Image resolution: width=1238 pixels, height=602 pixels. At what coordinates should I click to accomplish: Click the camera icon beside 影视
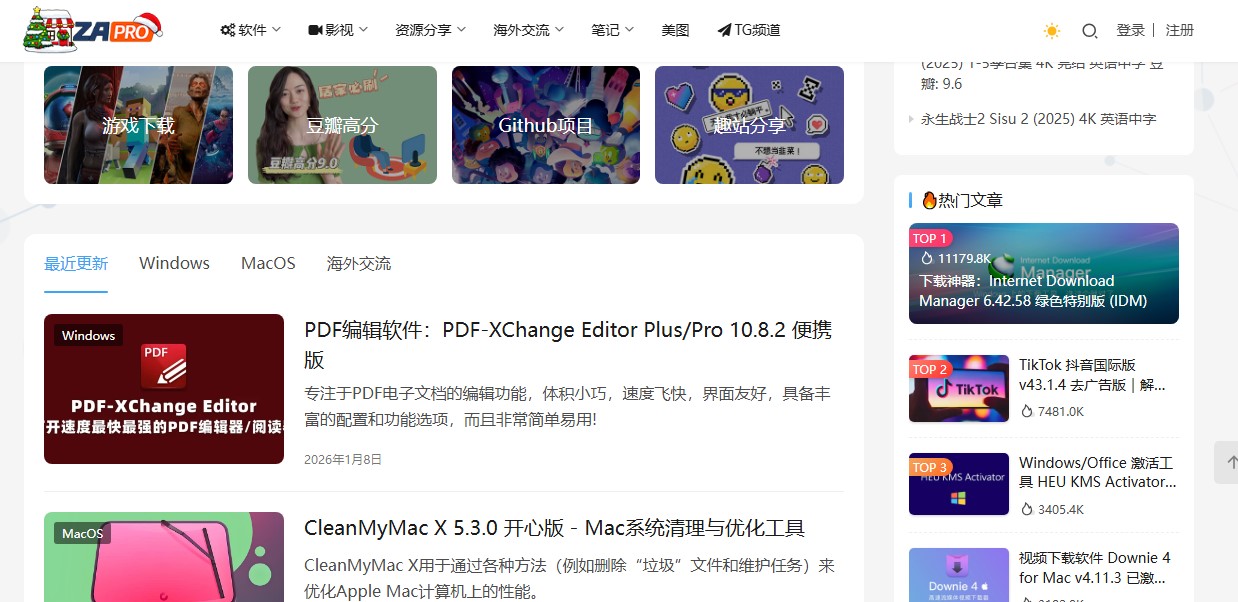tap(315, 30)
